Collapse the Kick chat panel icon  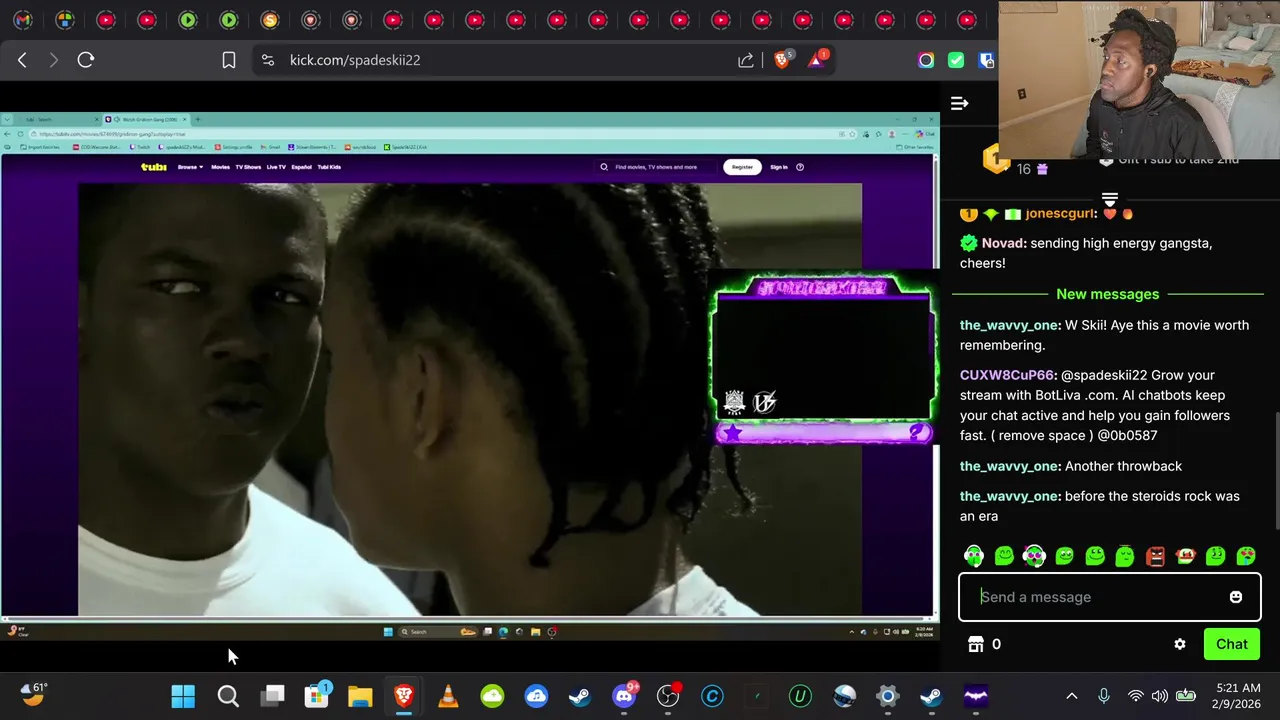pos(959,103)
